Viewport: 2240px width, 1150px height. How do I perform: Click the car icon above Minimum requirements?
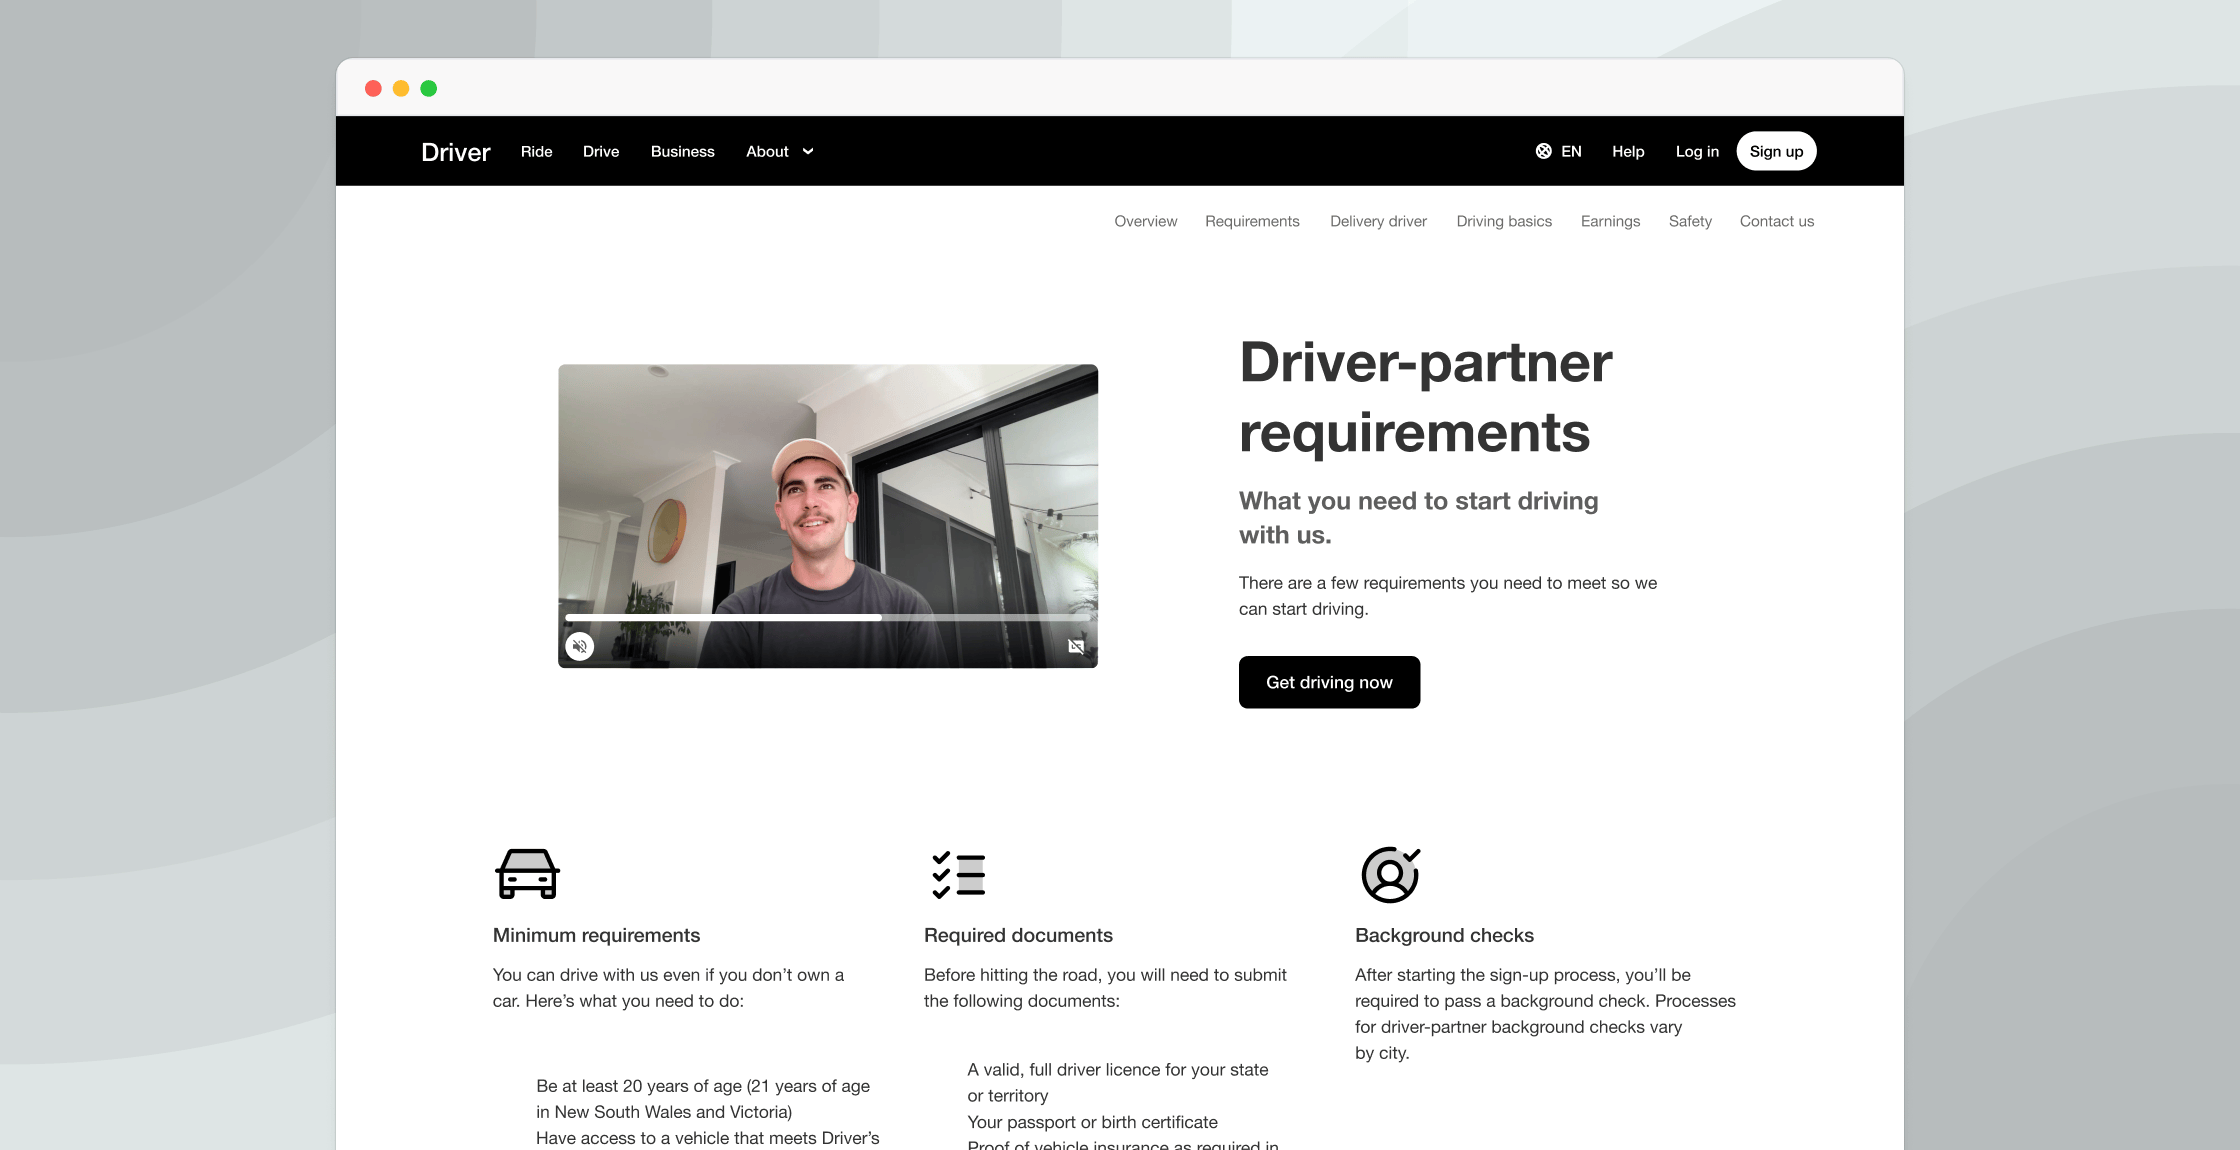coord(527,874)
